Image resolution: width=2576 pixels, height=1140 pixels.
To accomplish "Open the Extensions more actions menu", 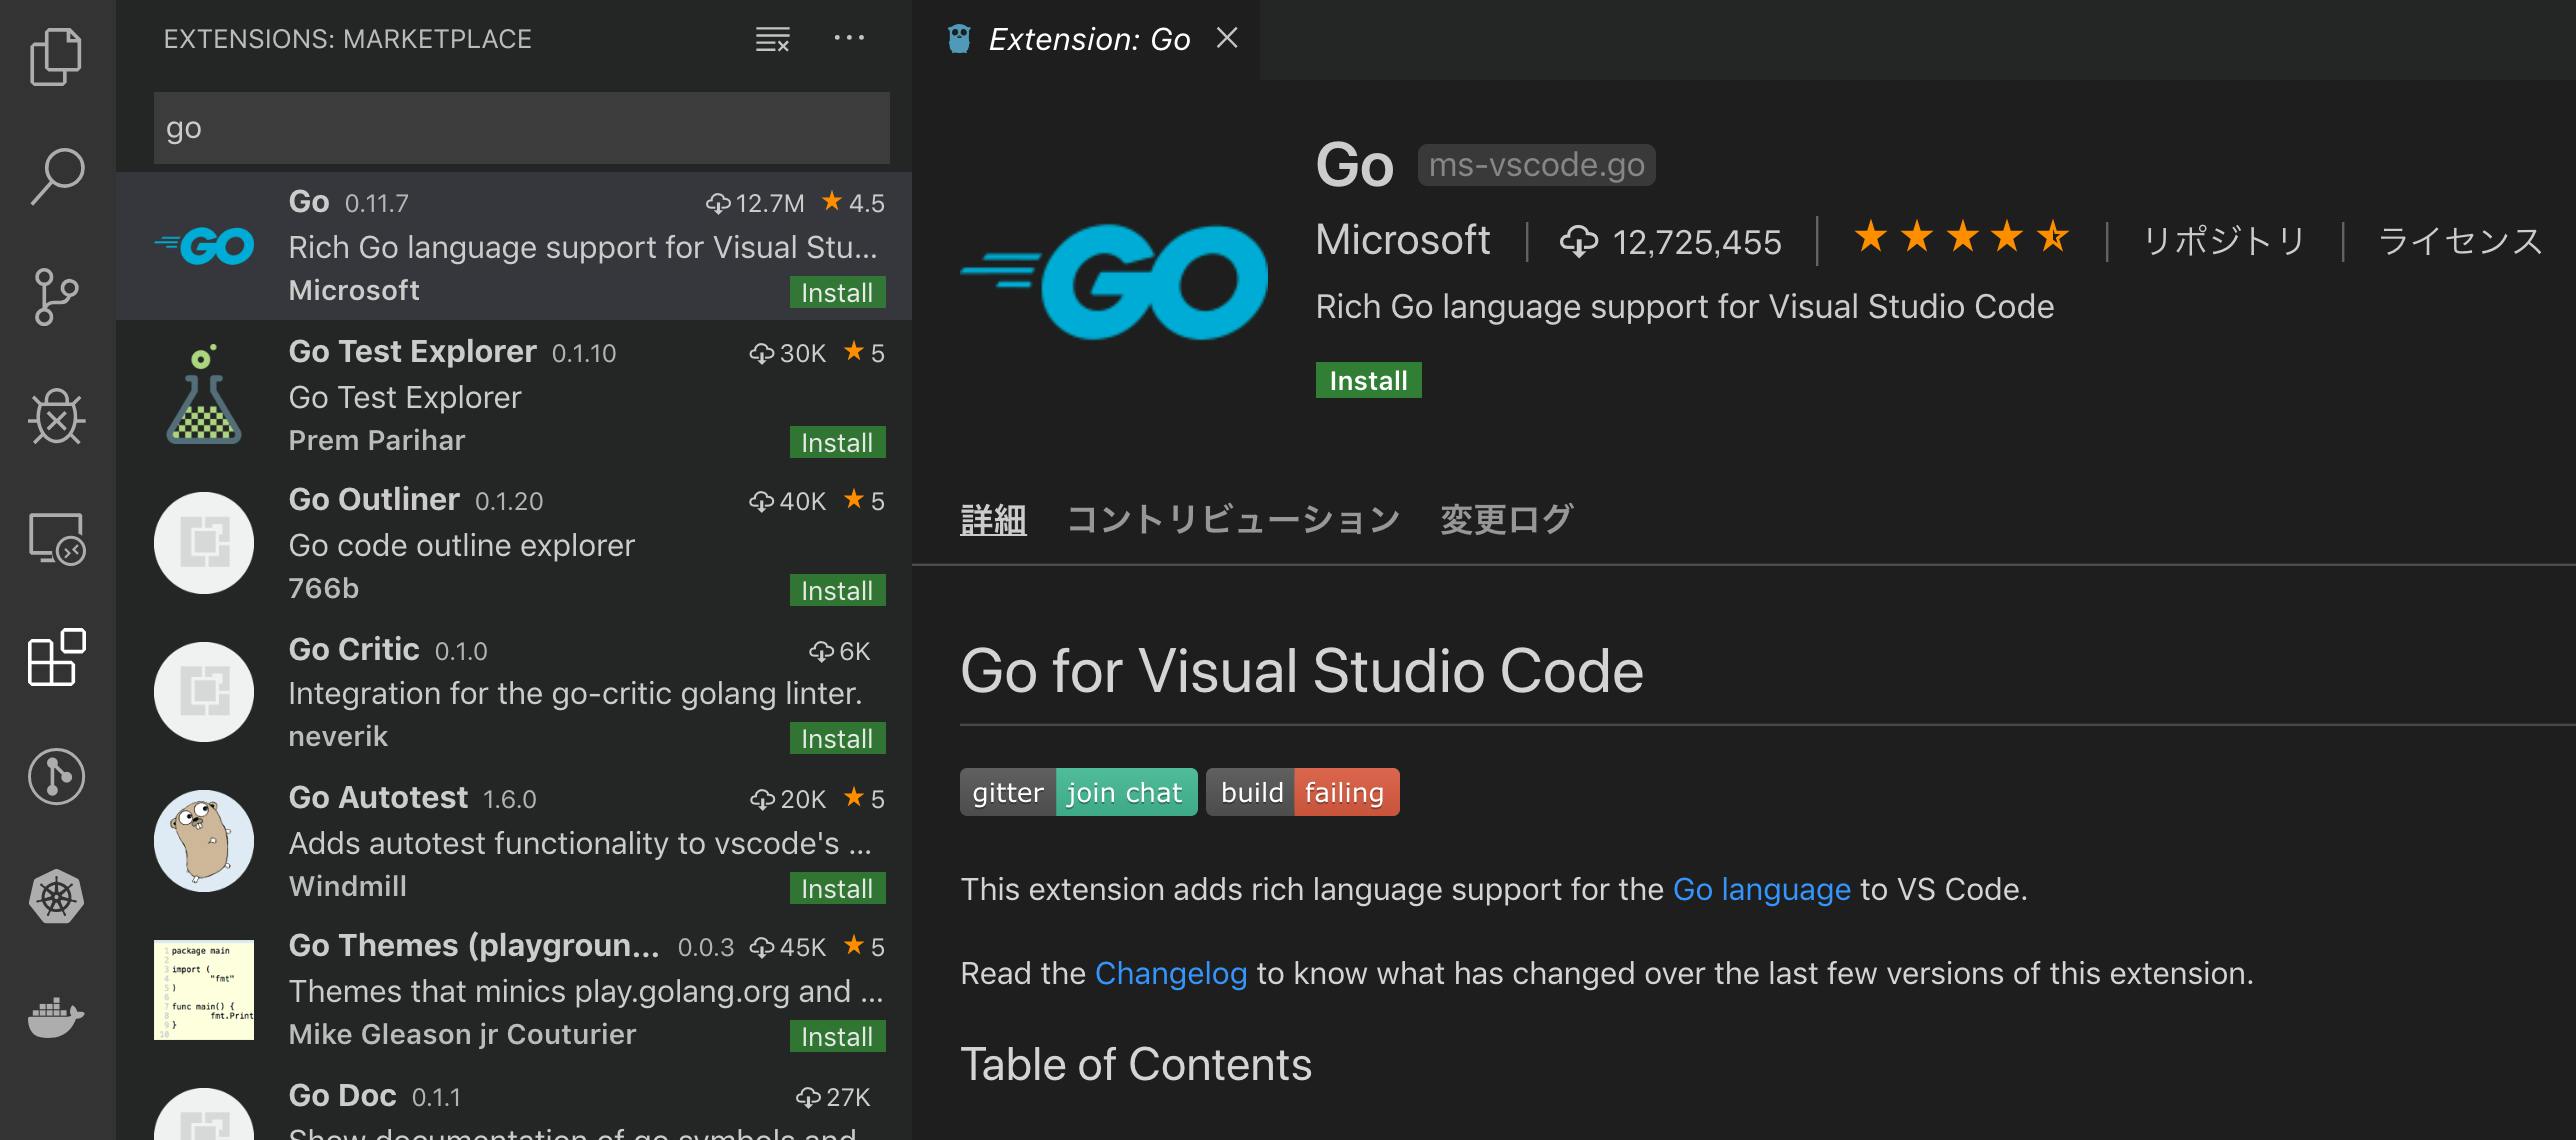I will click(849, 38).
